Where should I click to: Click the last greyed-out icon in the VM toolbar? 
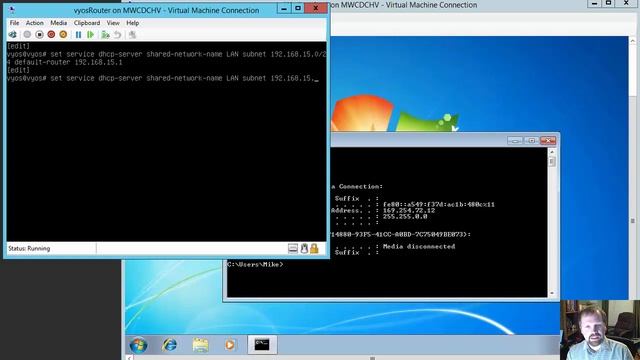coord(132,35)
